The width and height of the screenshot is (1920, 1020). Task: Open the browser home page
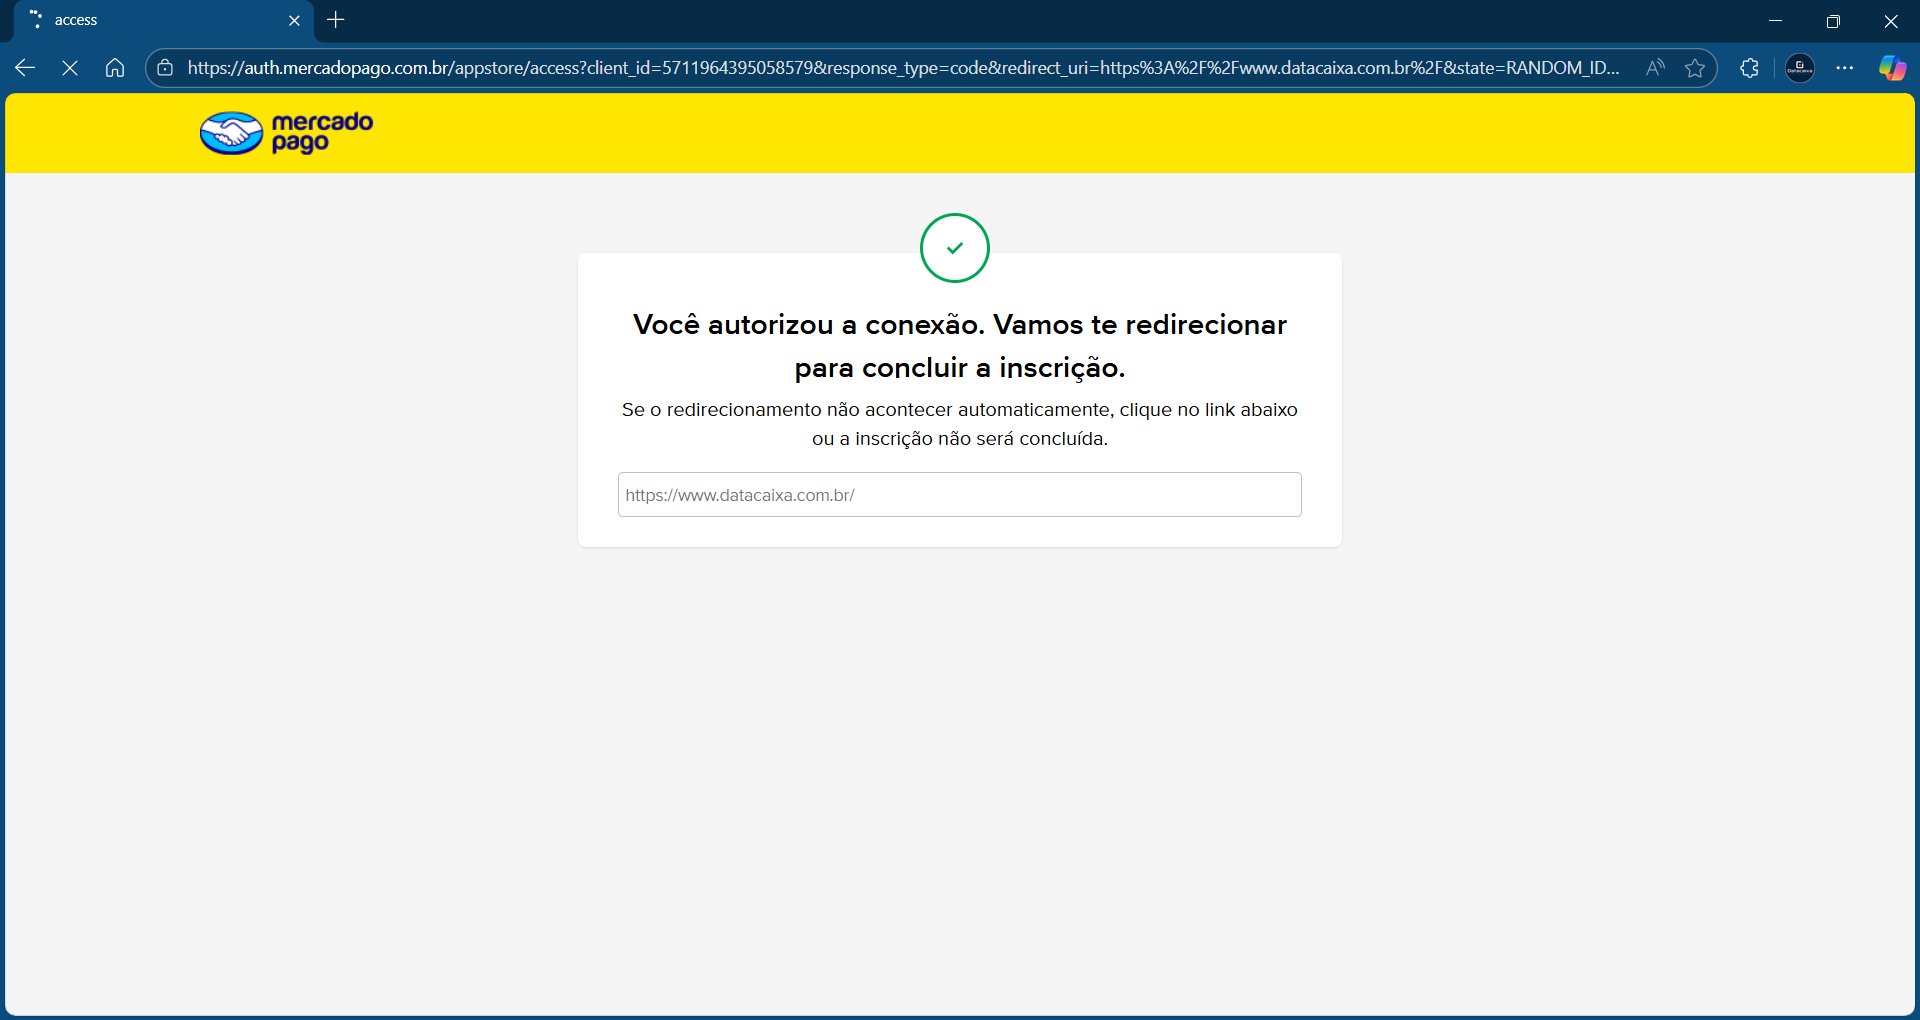point(115,67)
